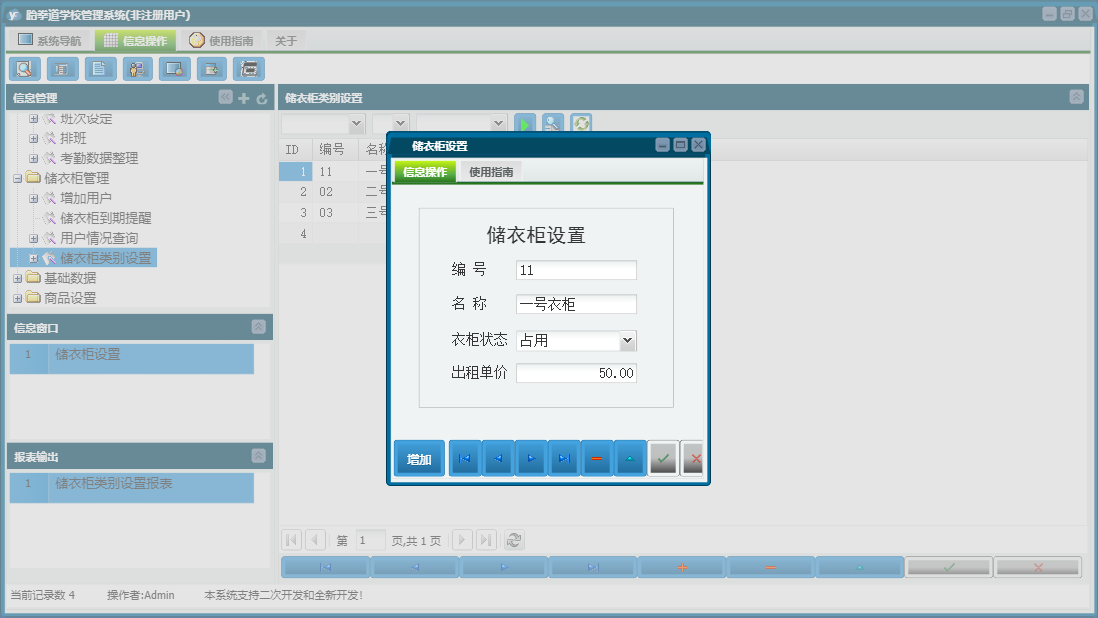The image size is (1098, 618).
Task: Run the query with the green play icon
Action: (x=525, y=123)
